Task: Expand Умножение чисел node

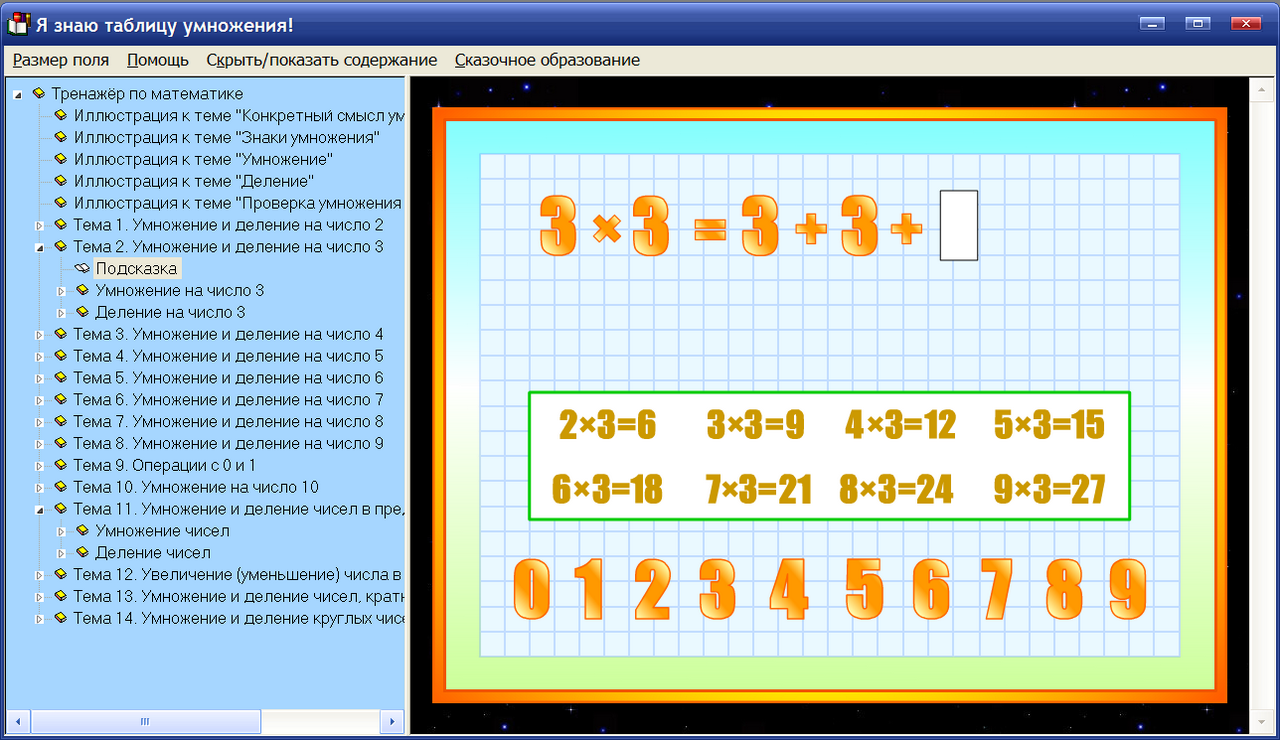Action: pyautogui.click(x=61, y=531)
